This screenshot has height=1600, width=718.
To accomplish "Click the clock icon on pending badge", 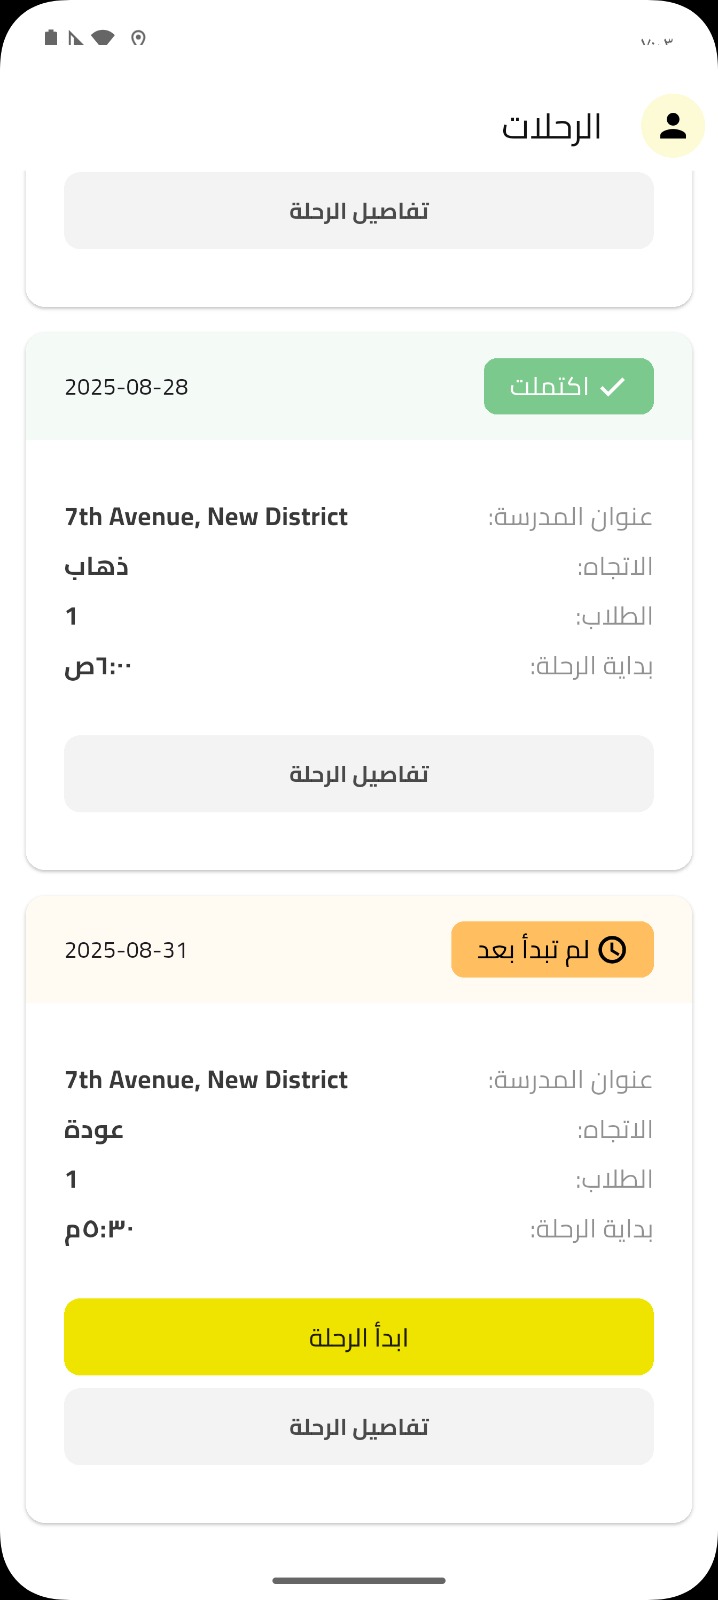I will (612, 950).
